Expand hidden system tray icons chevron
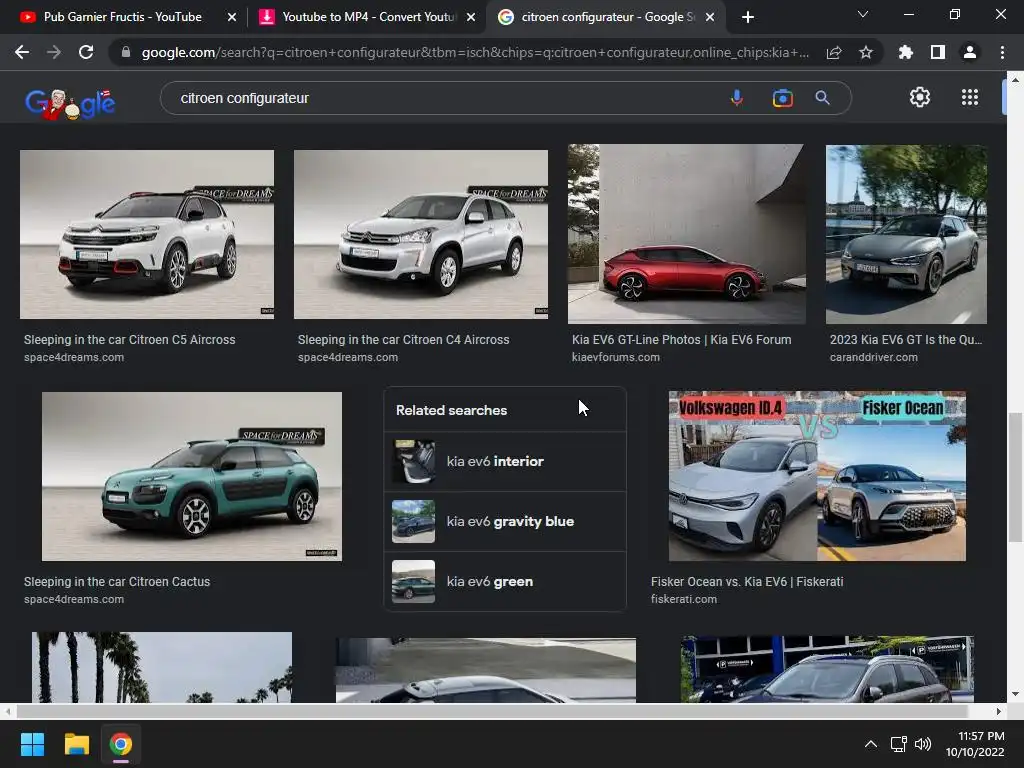Viewport: 1024px width, 768px height. (871, 744)
